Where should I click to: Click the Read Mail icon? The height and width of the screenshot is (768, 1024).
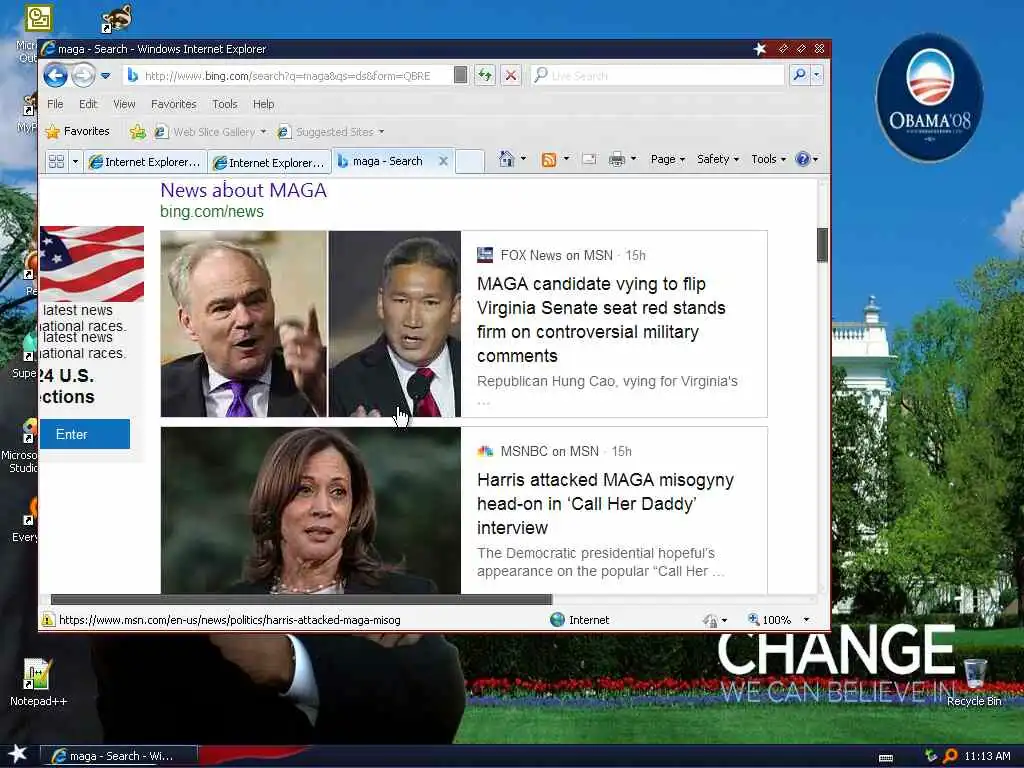588,159
